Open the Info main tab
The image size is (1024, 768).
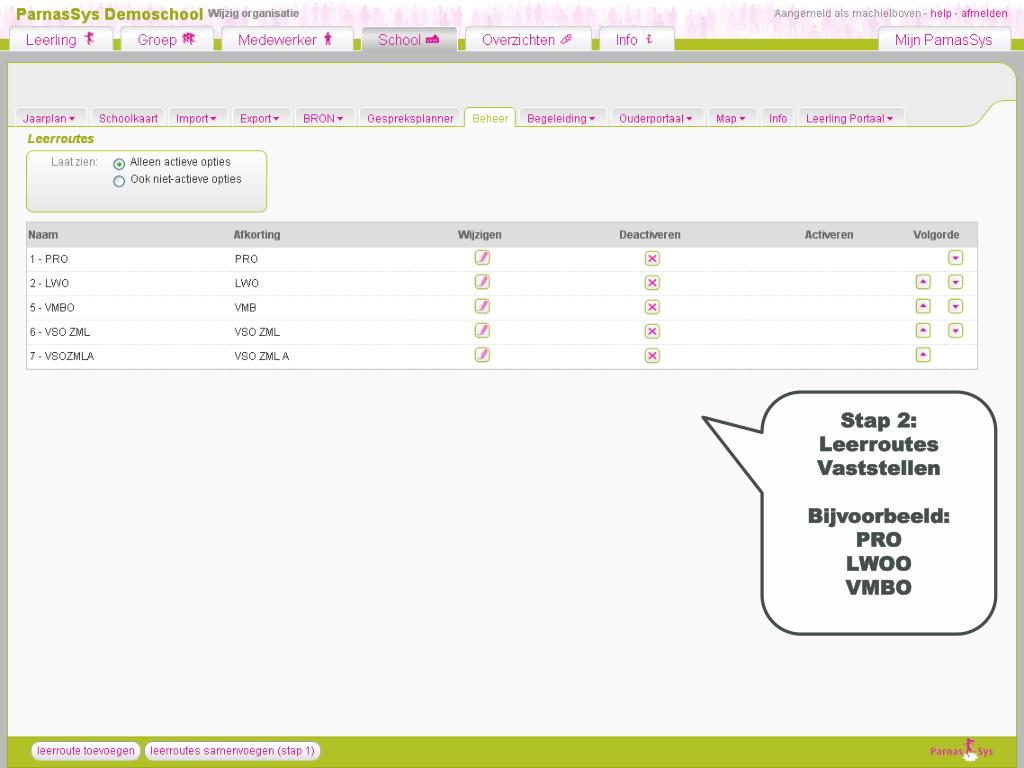click(x=635, y=39)
